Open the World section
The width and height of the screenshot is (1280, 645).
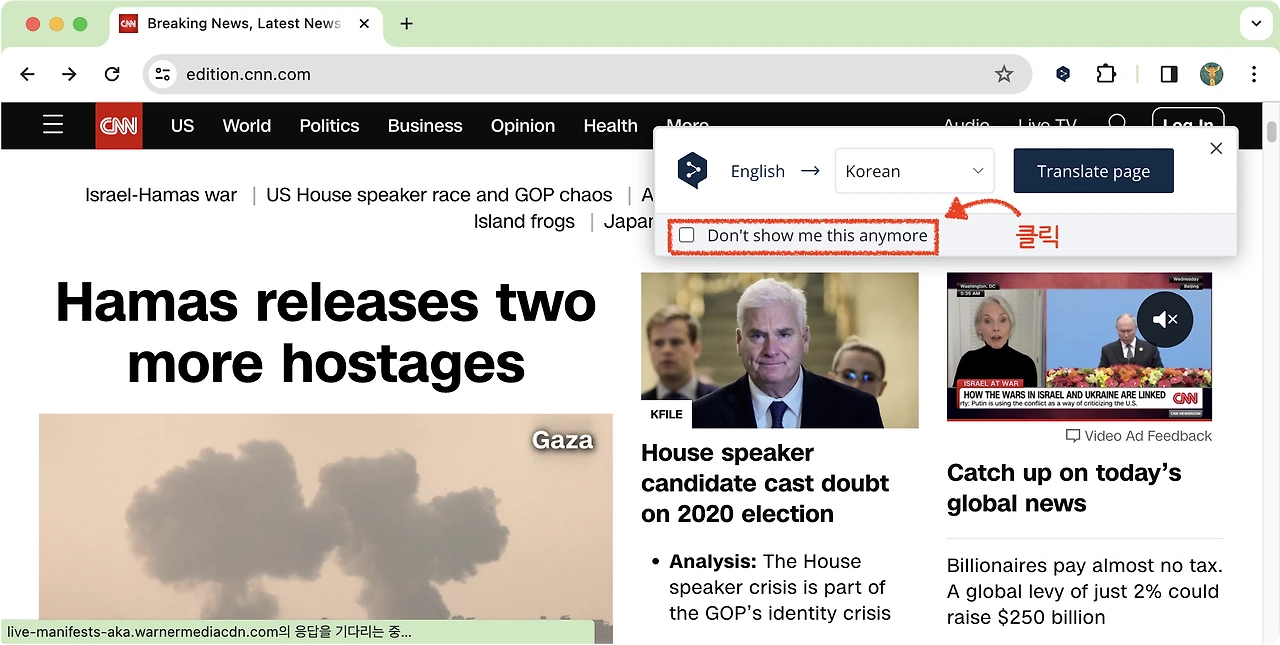(247, 126)
